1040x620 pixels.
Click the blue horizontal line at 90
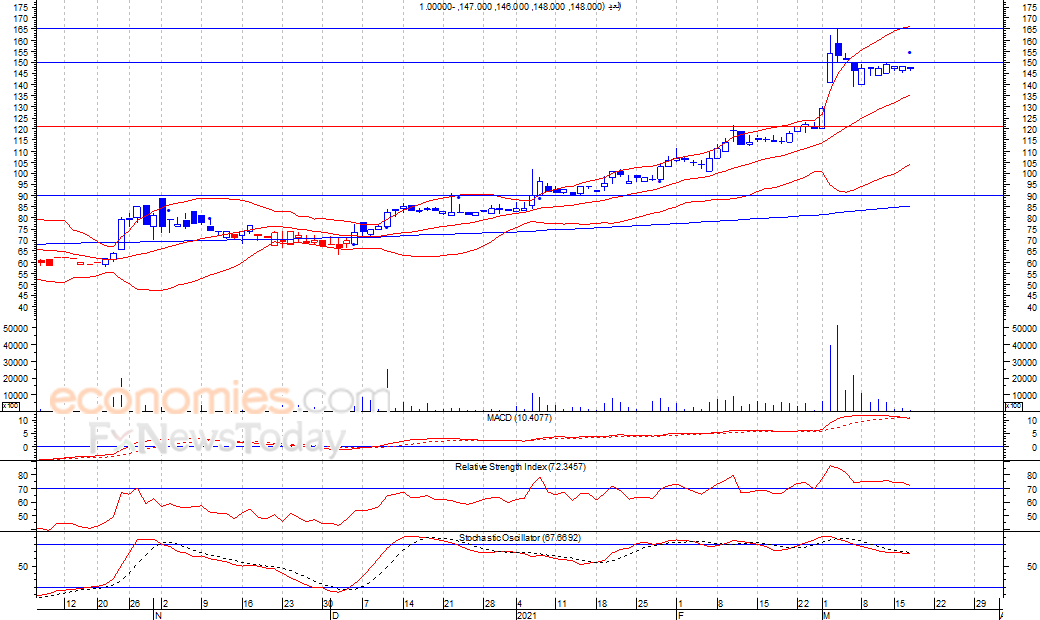[520, 196]
